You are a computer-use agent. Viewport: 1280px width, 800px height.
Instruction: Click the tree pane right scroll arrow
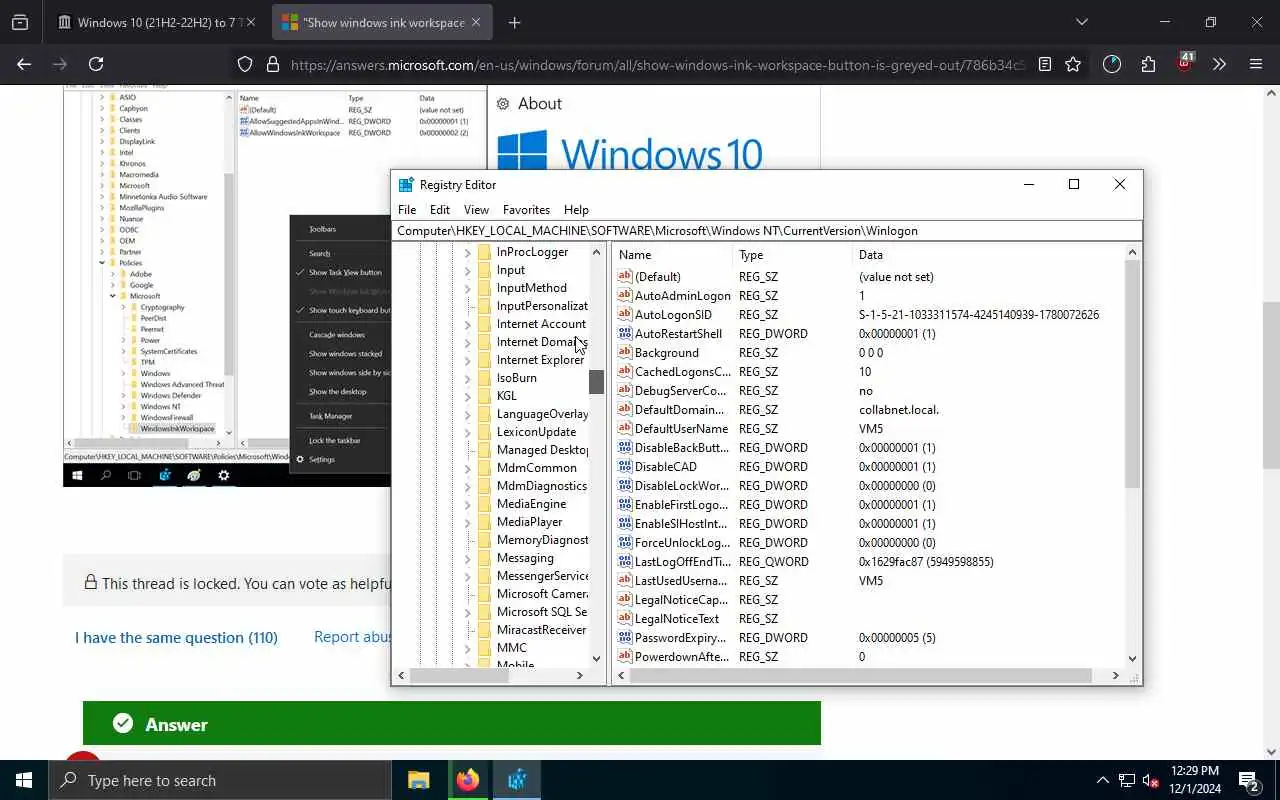pyautogui.click(x=579, y=676)
